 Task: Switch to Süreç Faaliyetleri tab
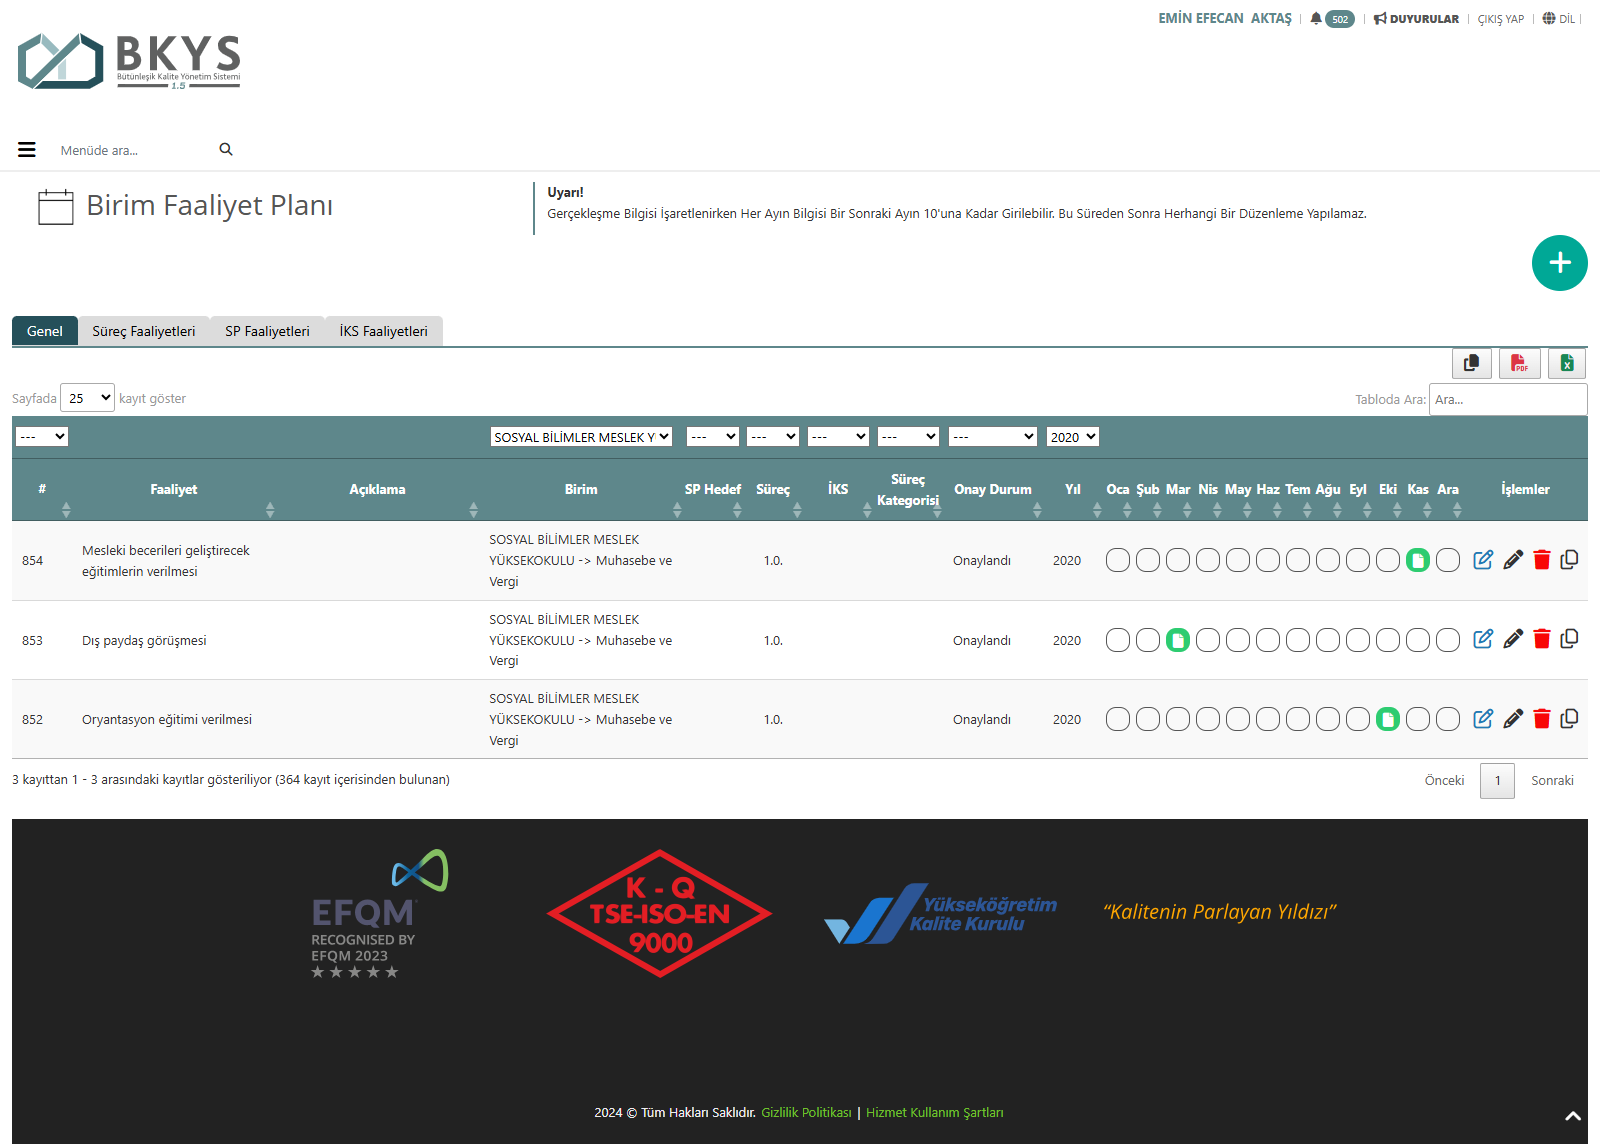144,331
